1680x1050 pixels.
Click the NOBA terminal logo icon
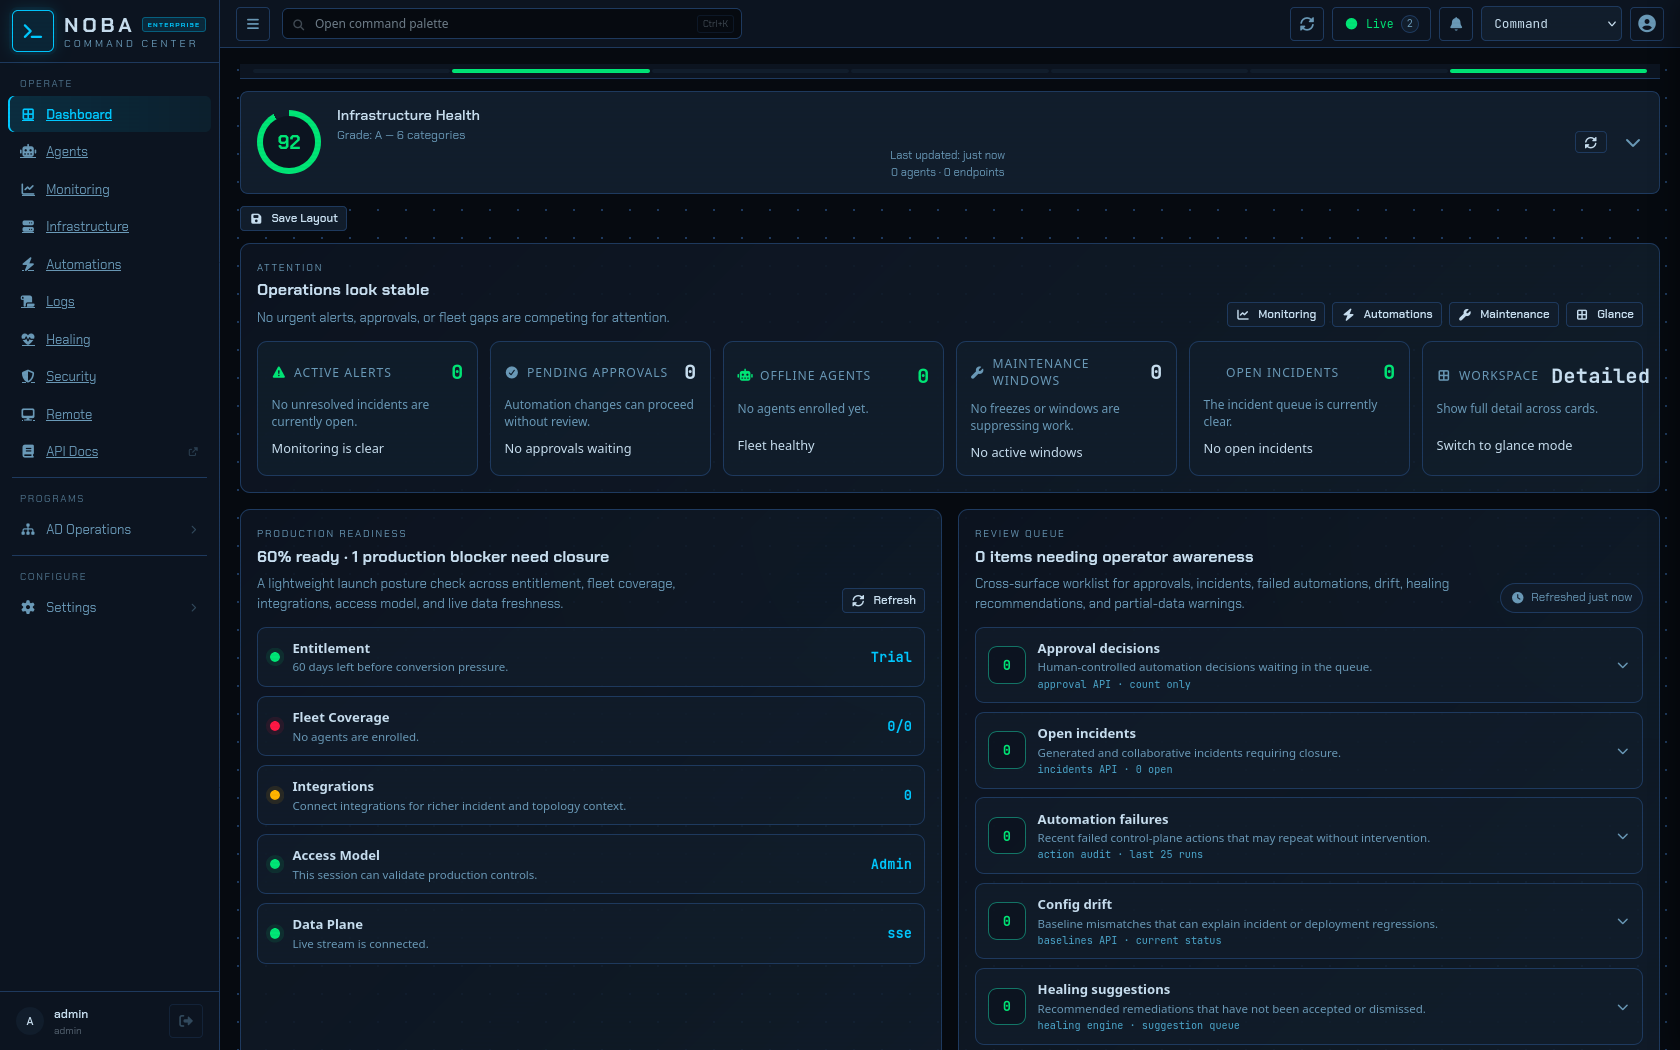pyautogui.click(x=32, y=31)
